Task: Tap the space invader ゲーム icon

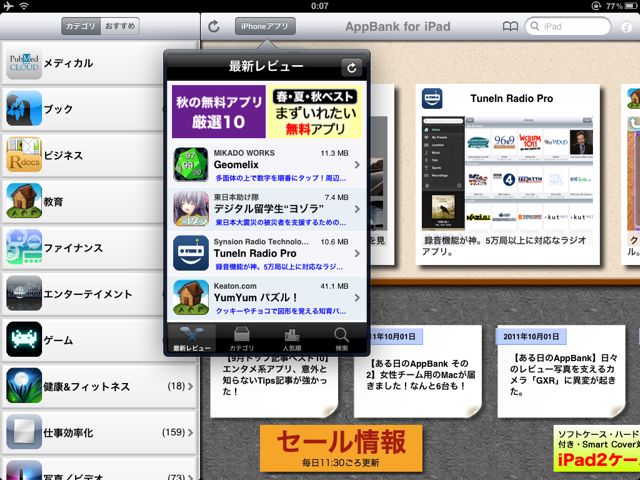Action: [24, 339]
